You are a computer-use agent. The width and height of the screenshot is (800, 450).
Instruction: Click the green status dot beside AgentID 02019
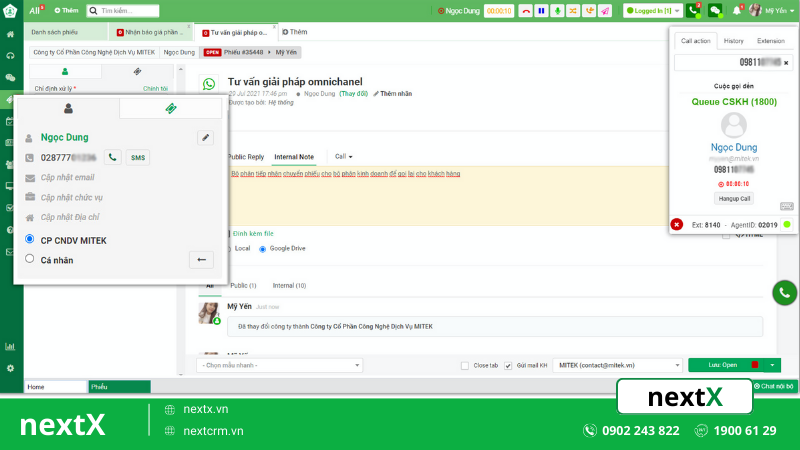tap(787, 224)
